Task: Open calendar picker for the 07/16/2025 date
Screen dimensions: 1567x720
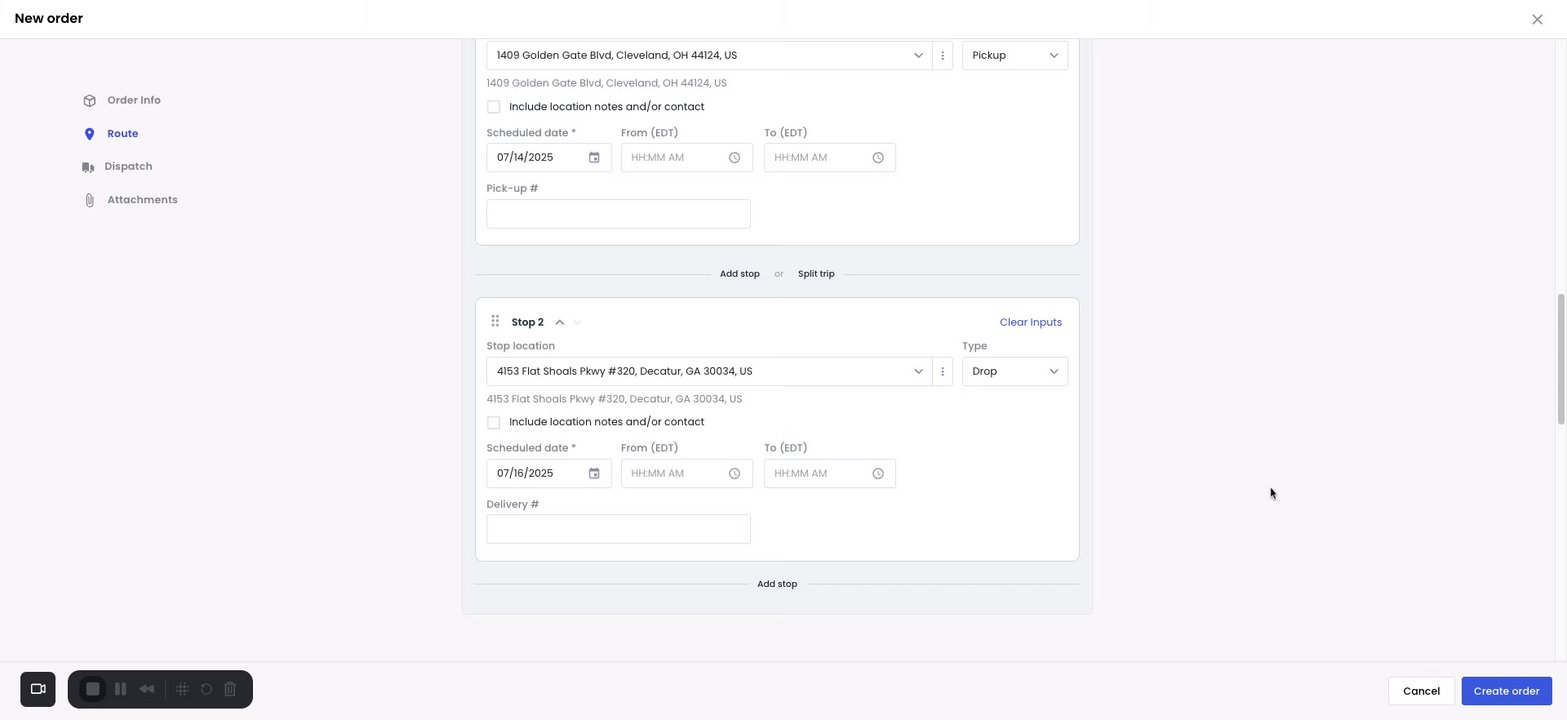Action: point(594,474)
